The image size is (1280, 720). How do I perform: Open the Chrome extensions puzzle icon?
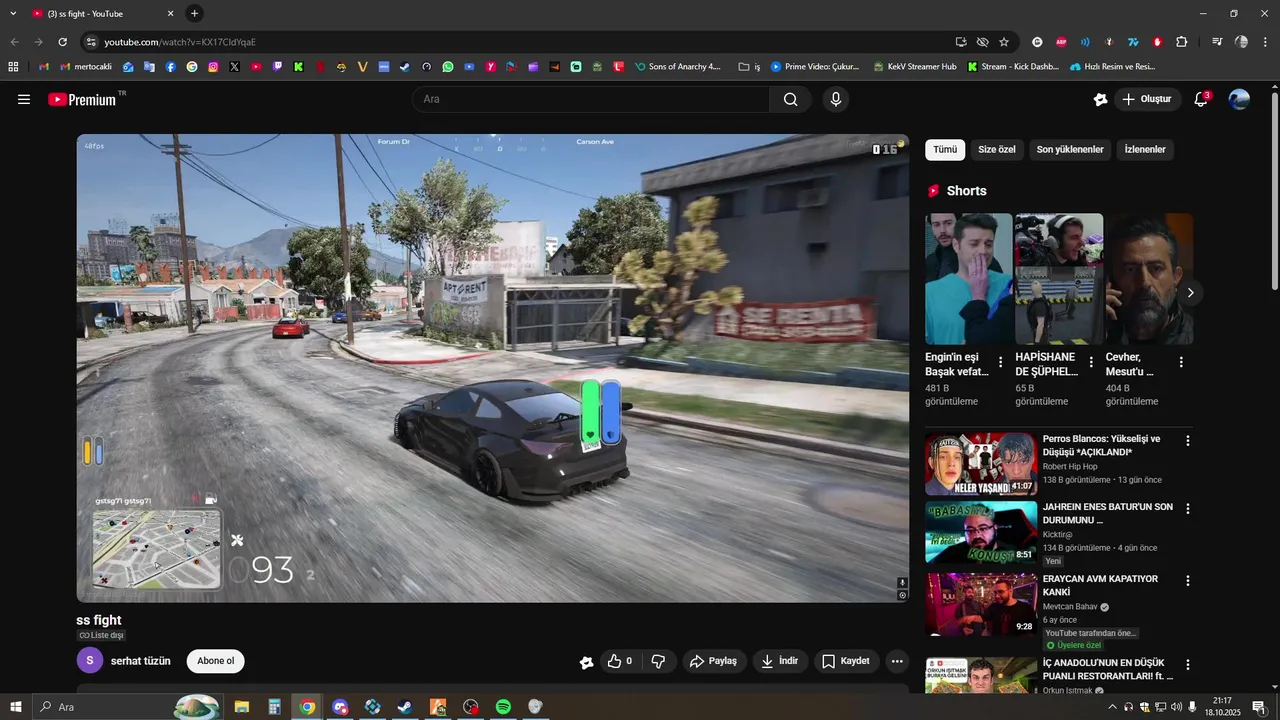[x=1181, y=42]
